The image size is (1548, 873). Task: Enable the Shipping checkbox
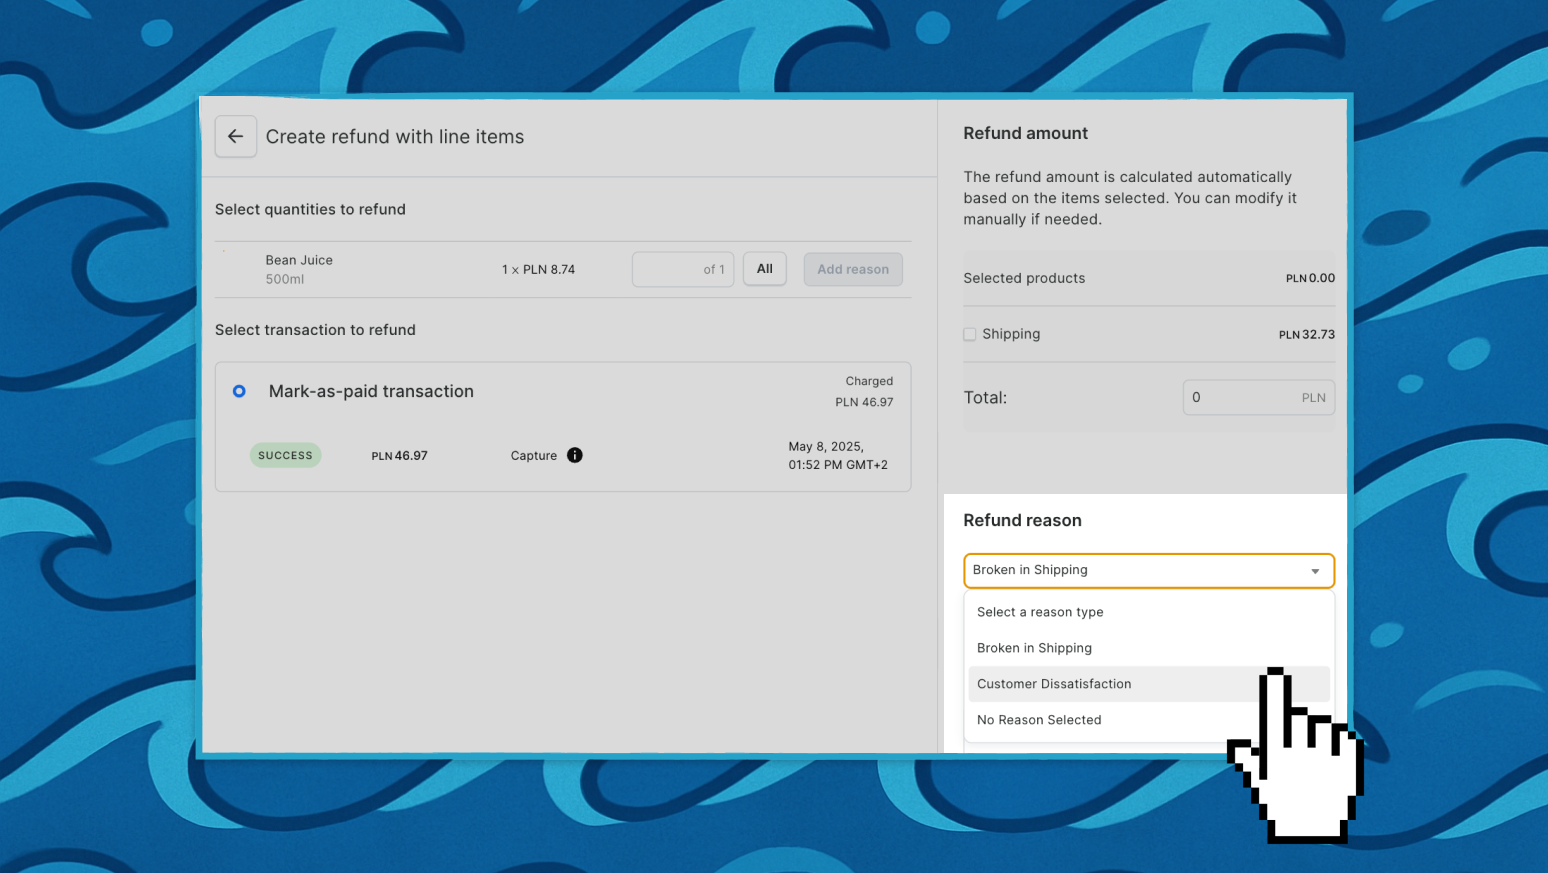(x=970, y=335)
